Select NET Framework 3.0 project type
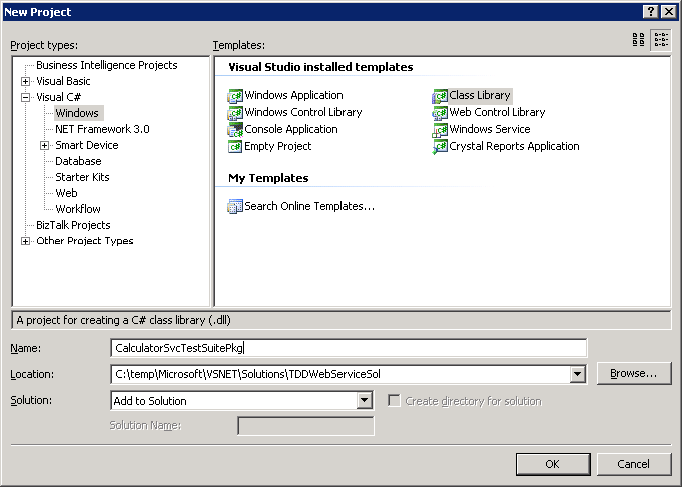Viewport: 682px width, 487px height. [102, 129]
